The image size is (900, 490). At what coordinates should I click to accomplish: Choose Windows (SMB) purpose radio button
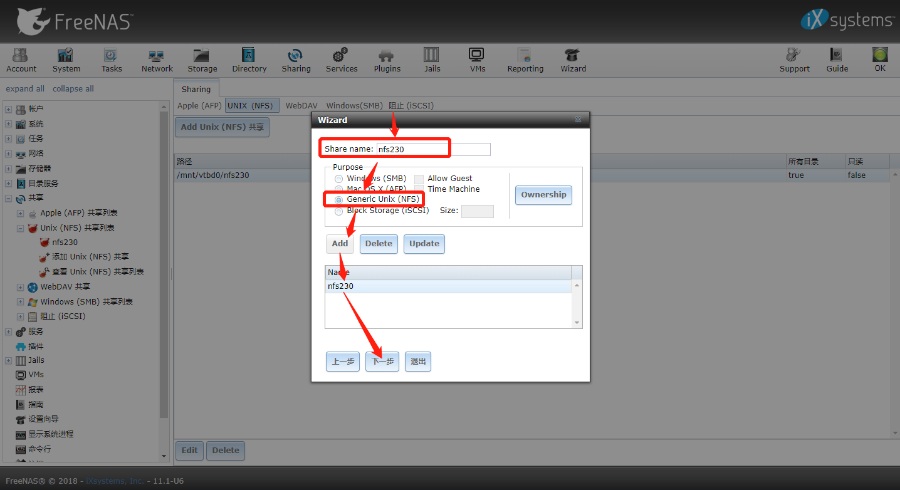pos(339,179)
